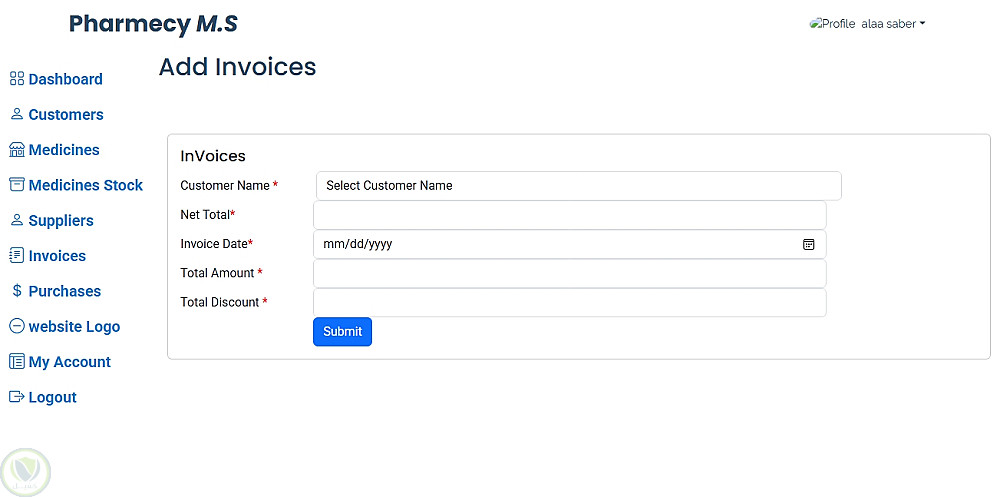1000x497 pixels.
Task: Click the Medicines Stock archive icon
Action: click(16, 185)
